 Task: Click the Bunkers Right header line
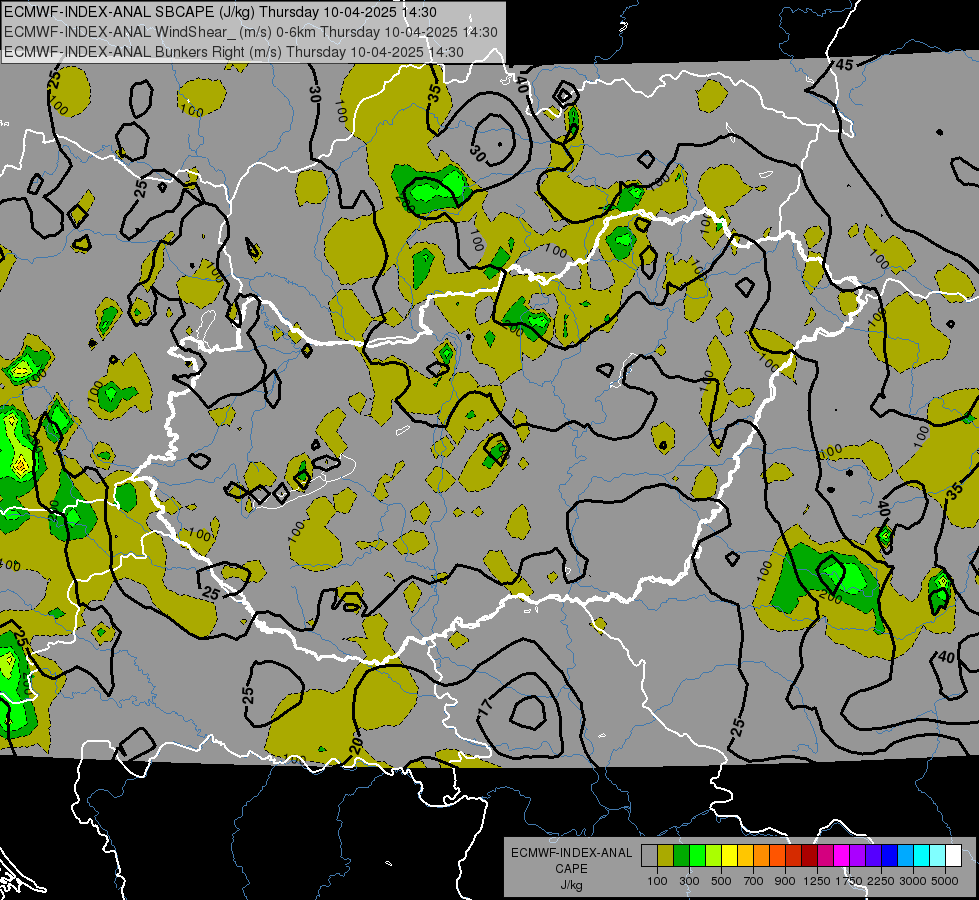234,52
